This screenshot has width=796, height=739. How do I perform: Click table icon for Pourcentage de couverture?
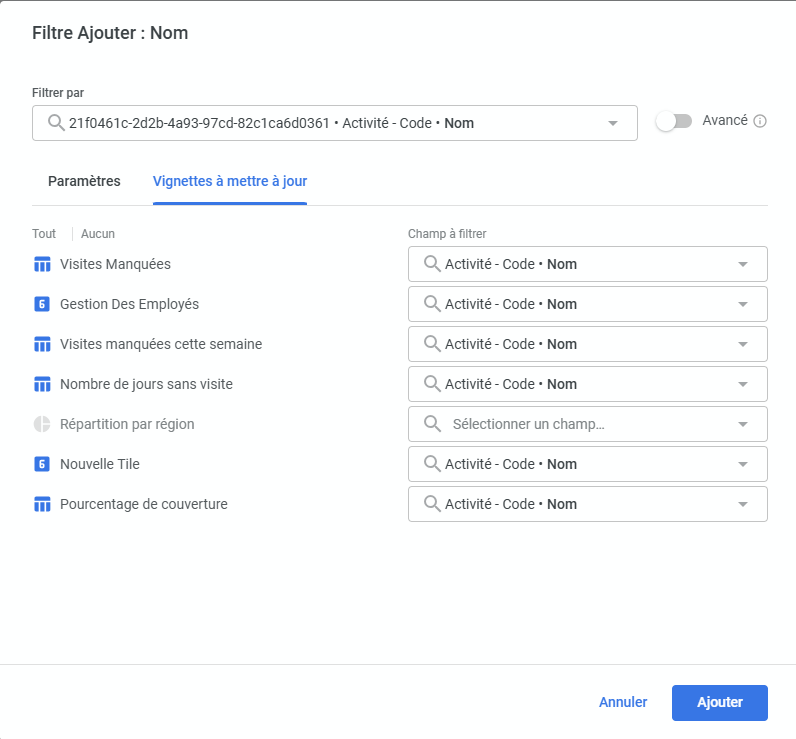tap(42, 505)
